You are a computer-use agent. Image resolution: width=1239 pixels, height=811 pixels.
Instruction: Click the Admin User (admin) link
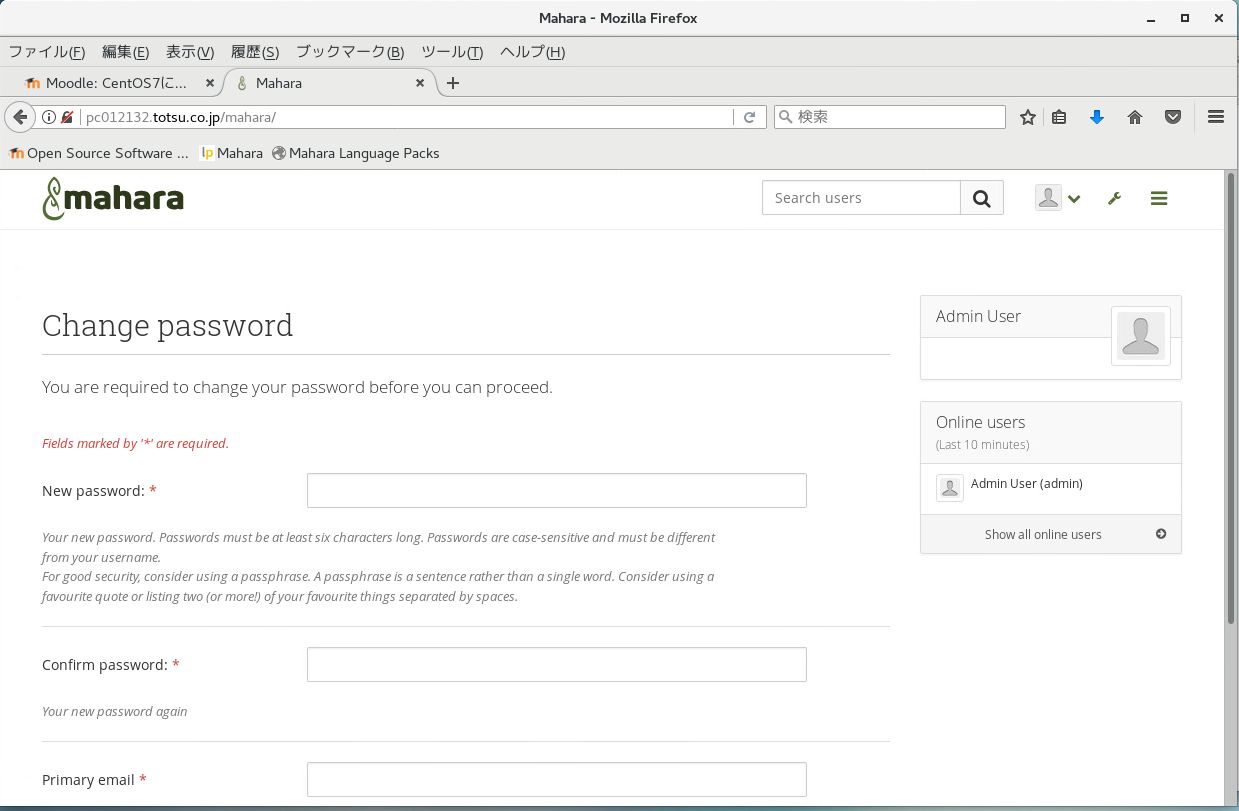1026,483
